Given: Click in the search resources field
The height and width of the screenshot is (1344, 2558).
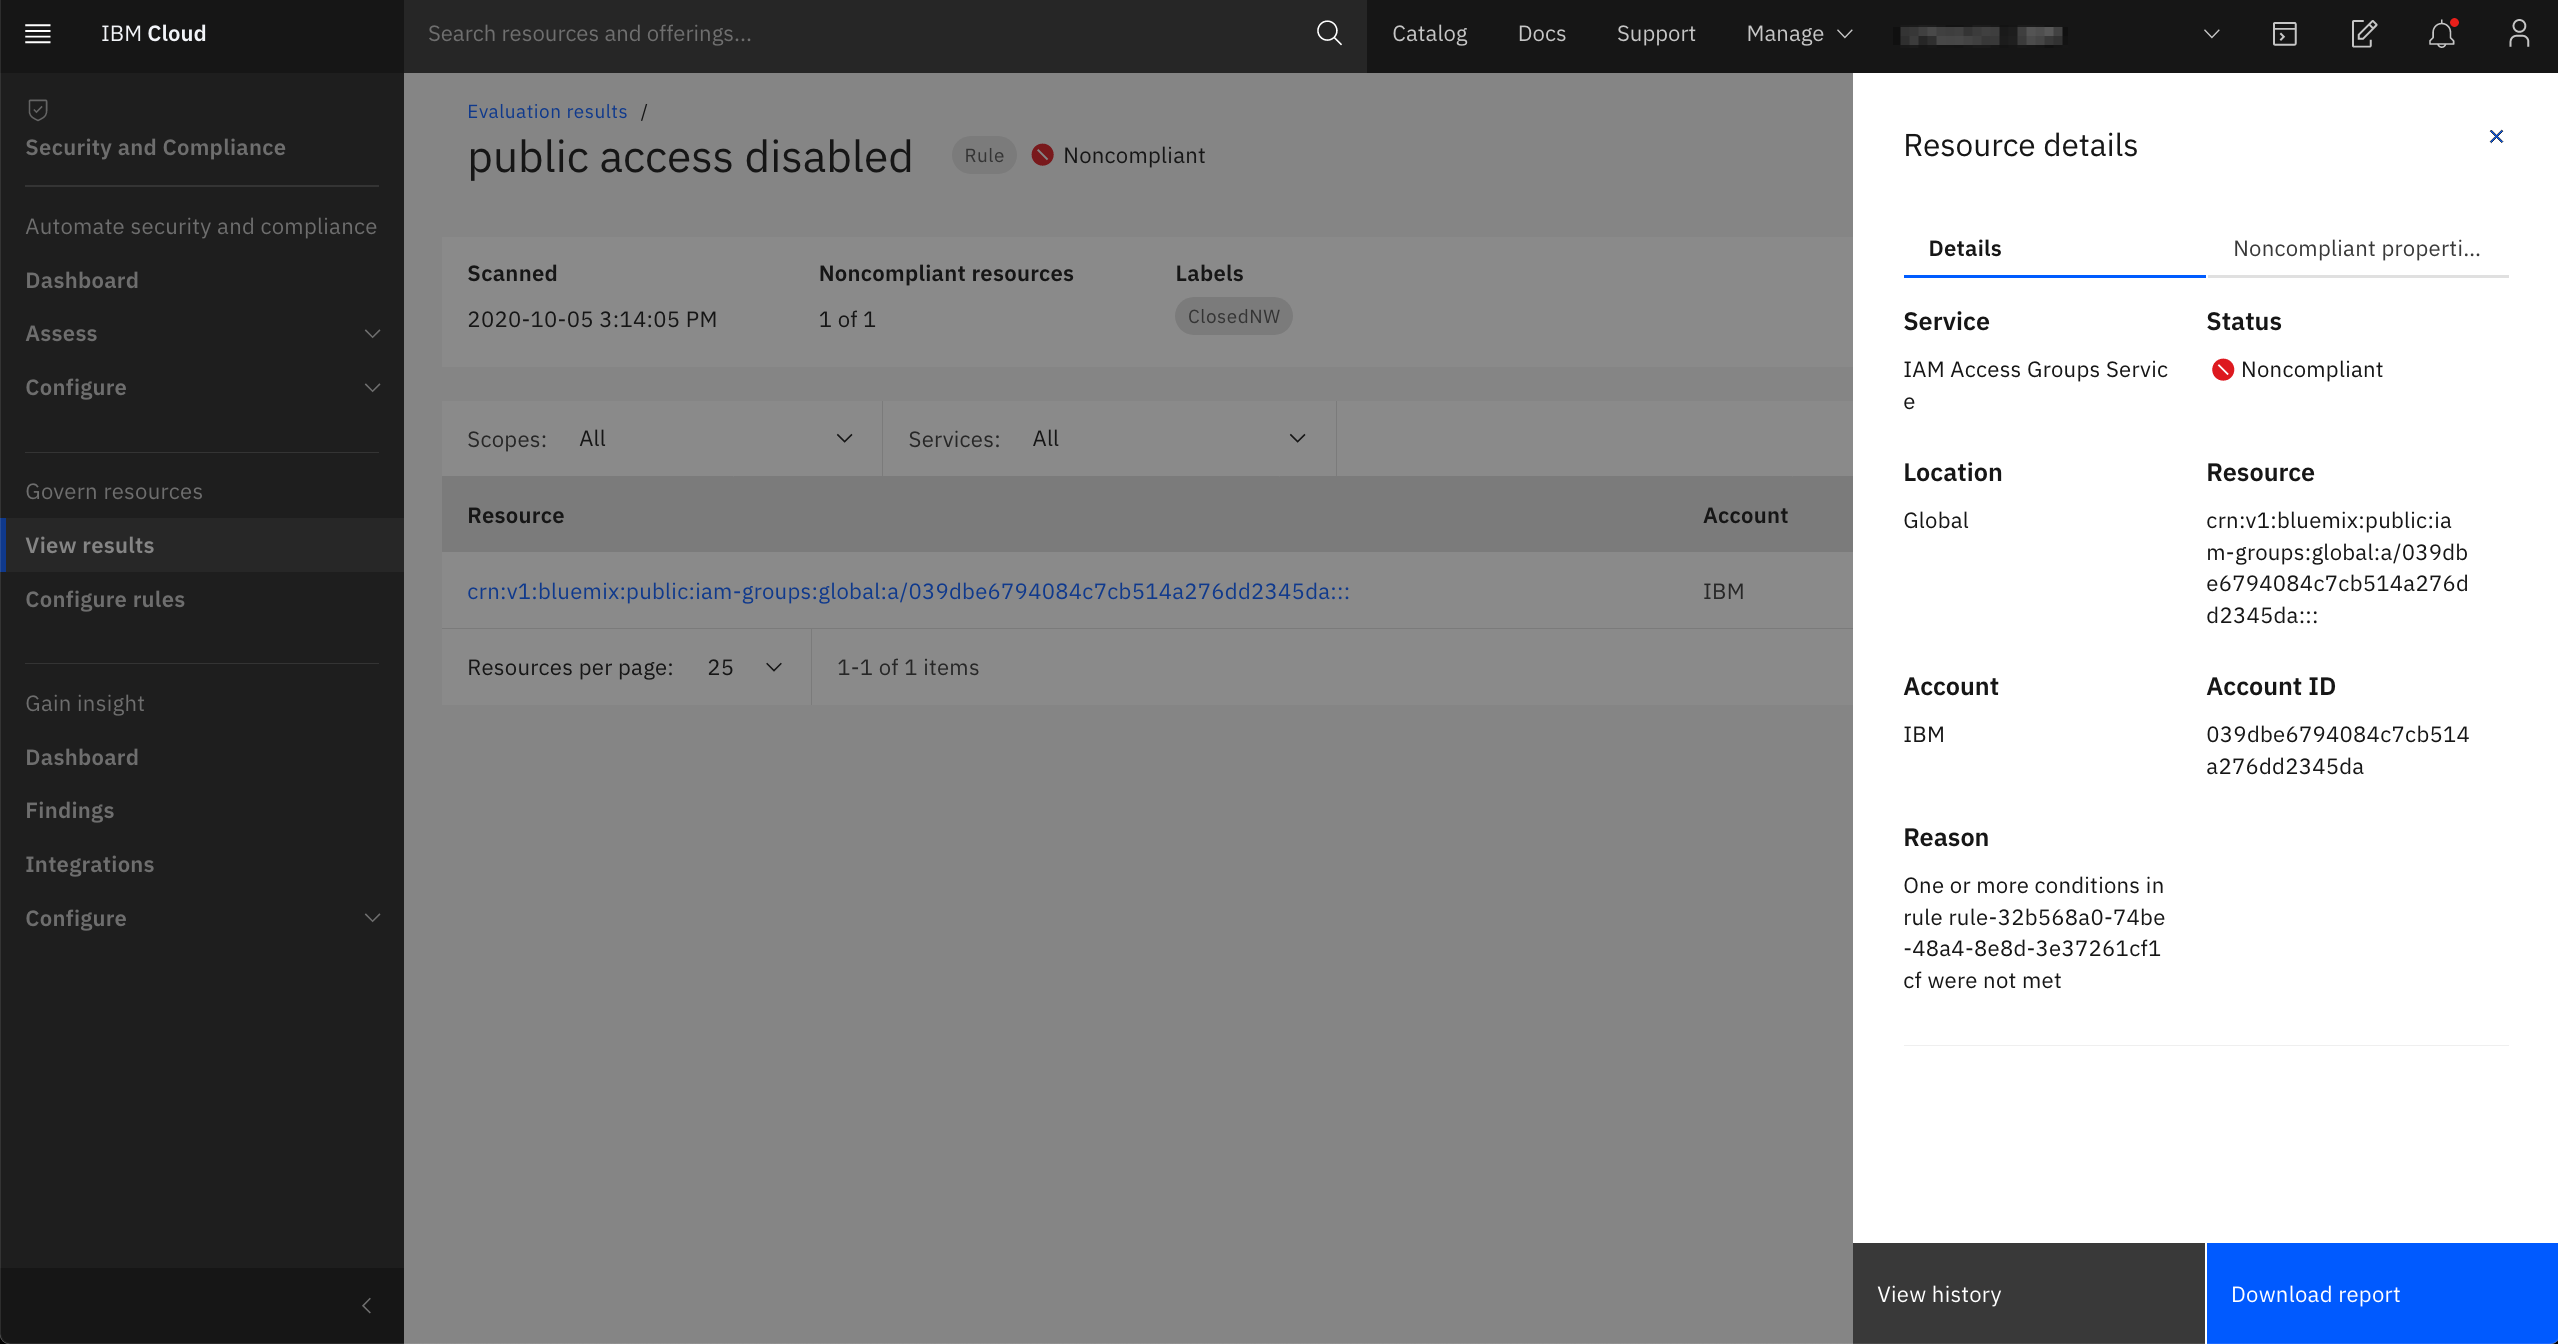Looking at the screenshot, I should [860, 34].
